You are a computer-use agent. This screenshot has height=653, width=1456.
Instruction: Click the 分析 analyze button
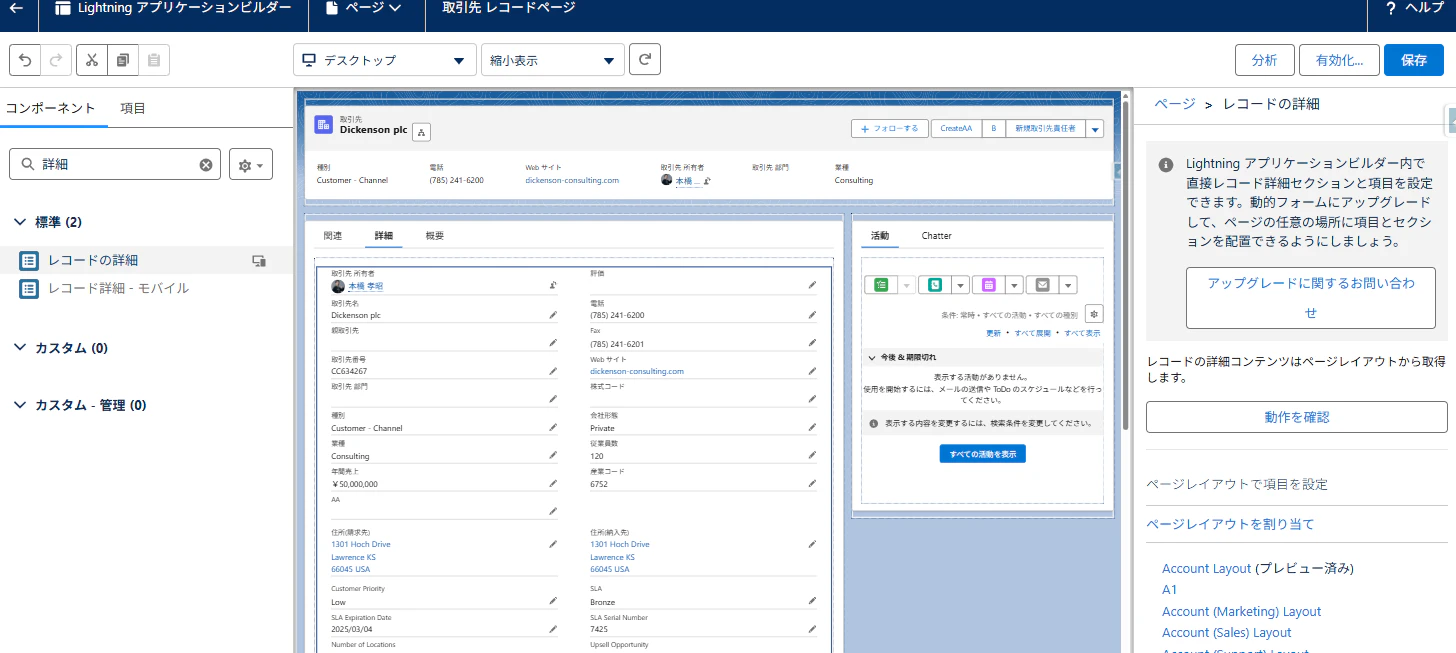point(1264,60)
